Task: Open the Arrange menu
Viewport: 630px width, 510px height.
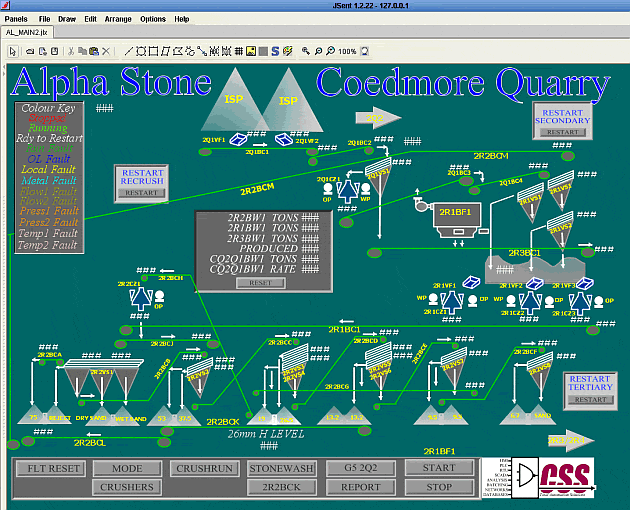Action: coord(118,19)
